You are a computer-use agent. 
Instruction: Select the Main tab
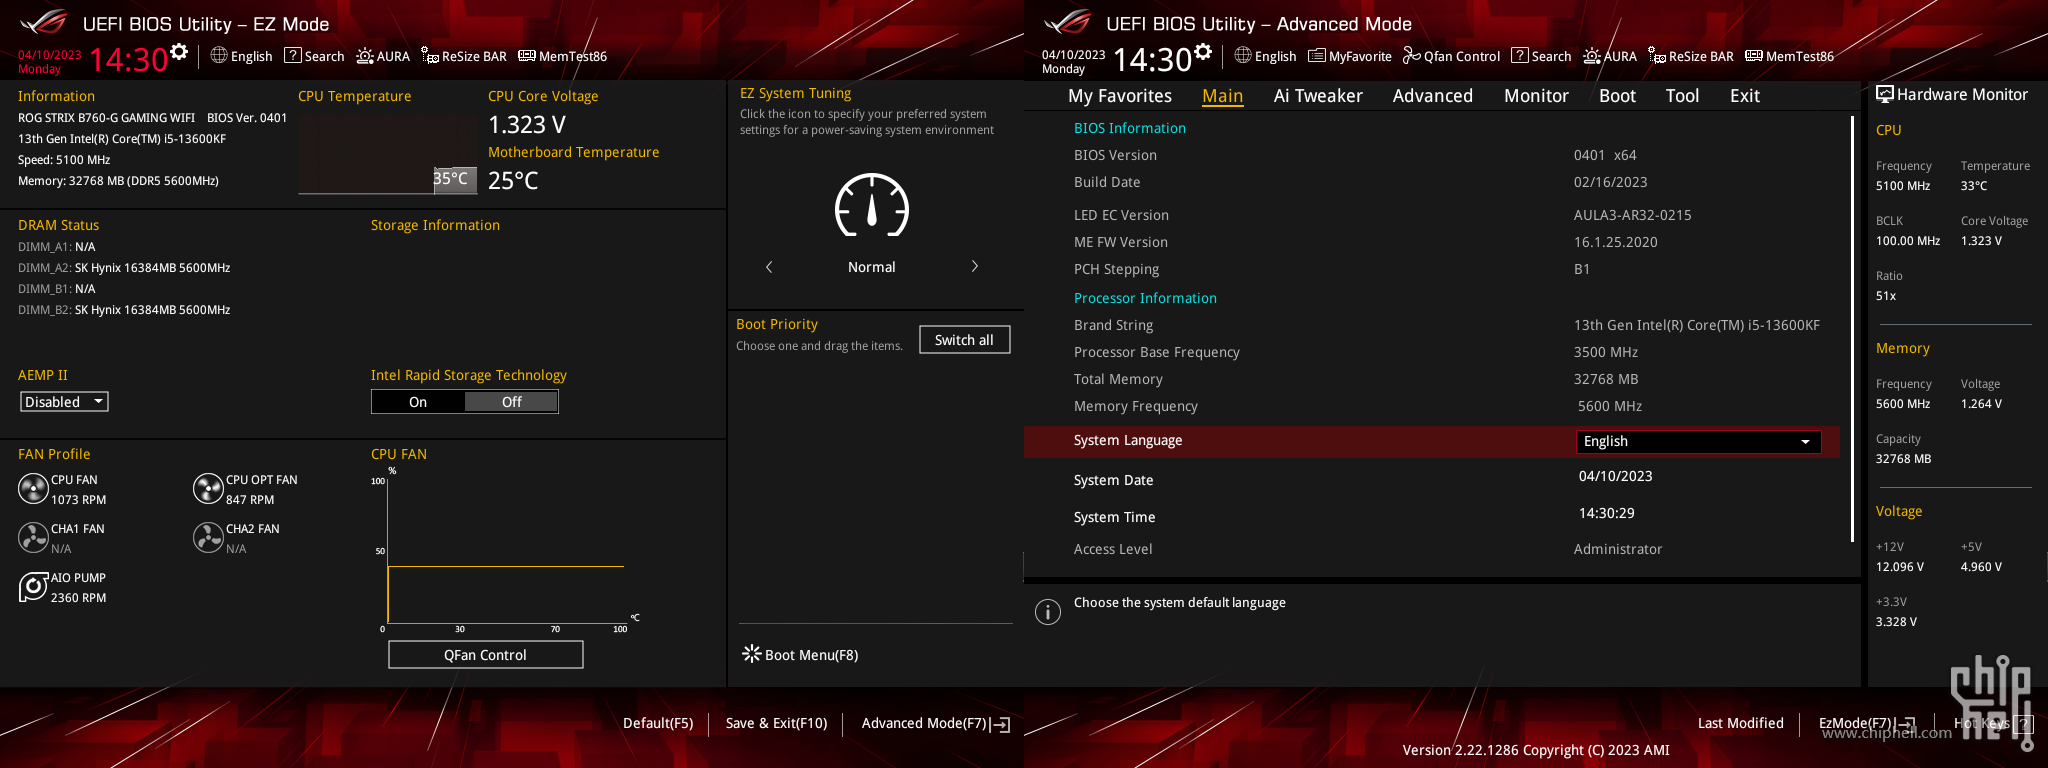[x=1222, y=96]
